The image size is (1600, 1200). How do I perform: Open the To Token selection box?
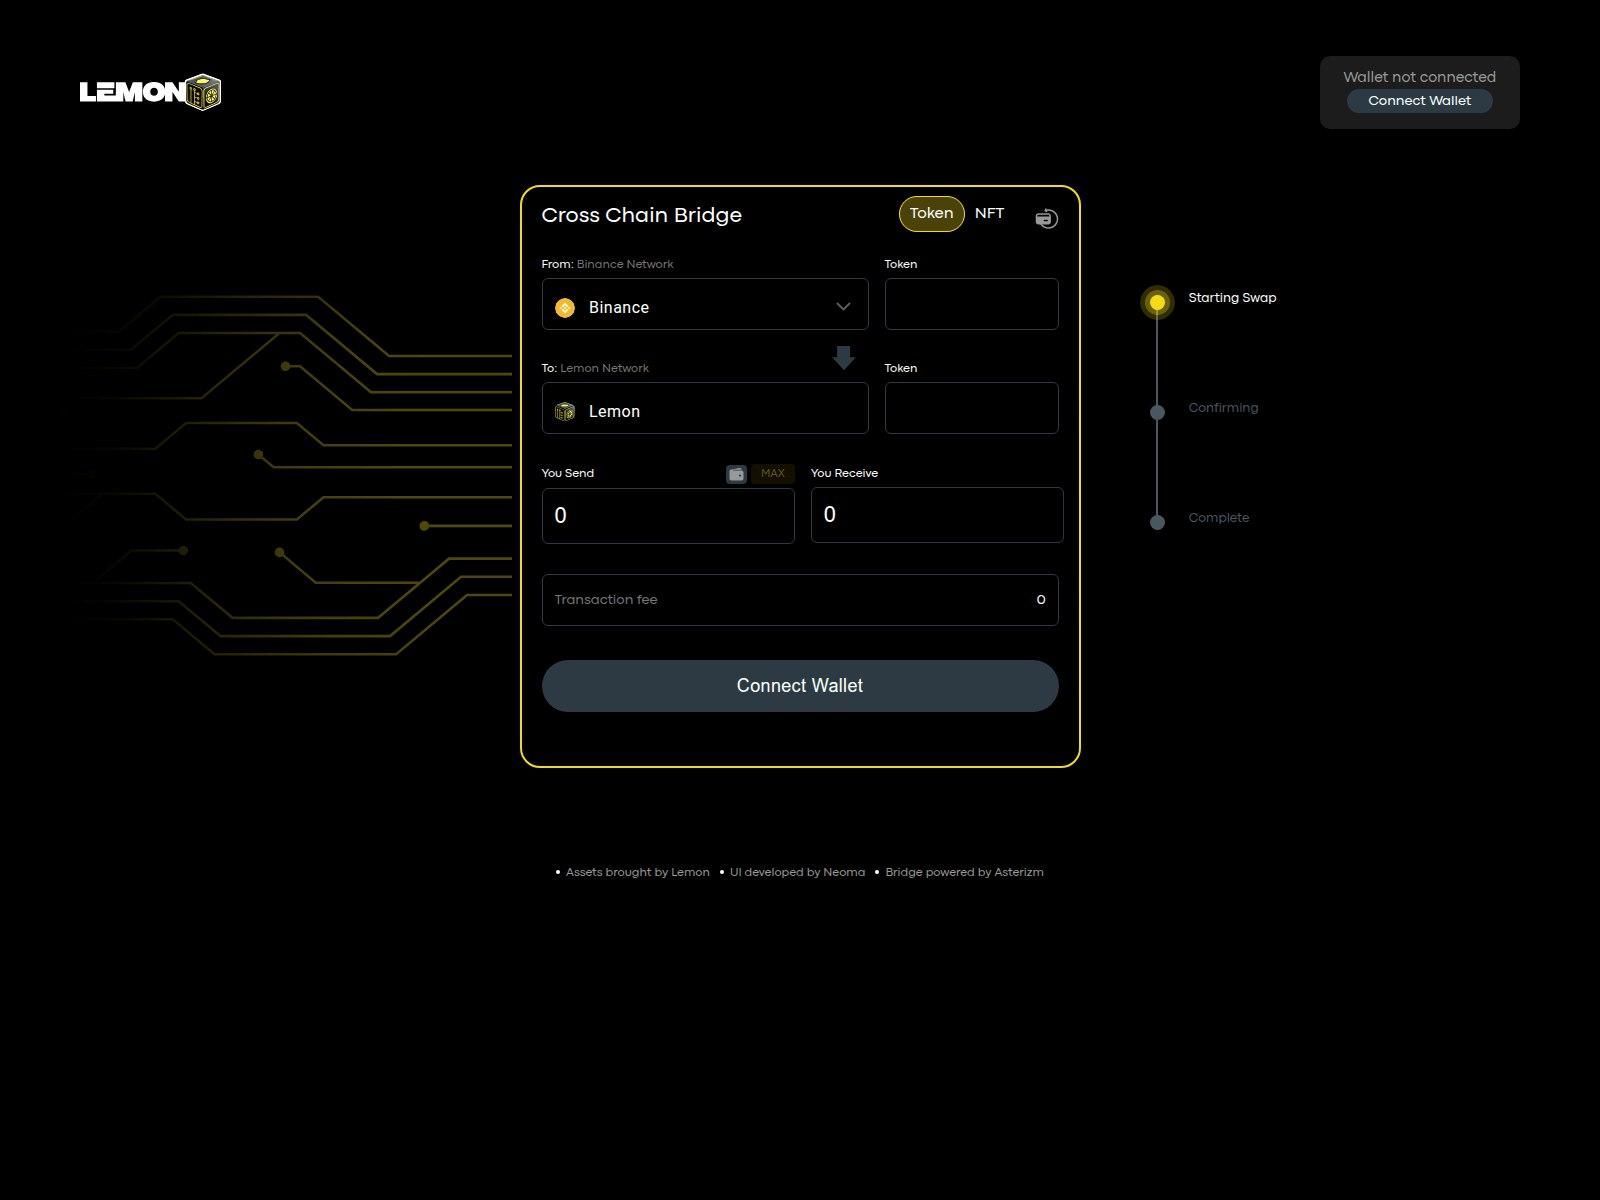pyautogui.click(x=971, y=408)
